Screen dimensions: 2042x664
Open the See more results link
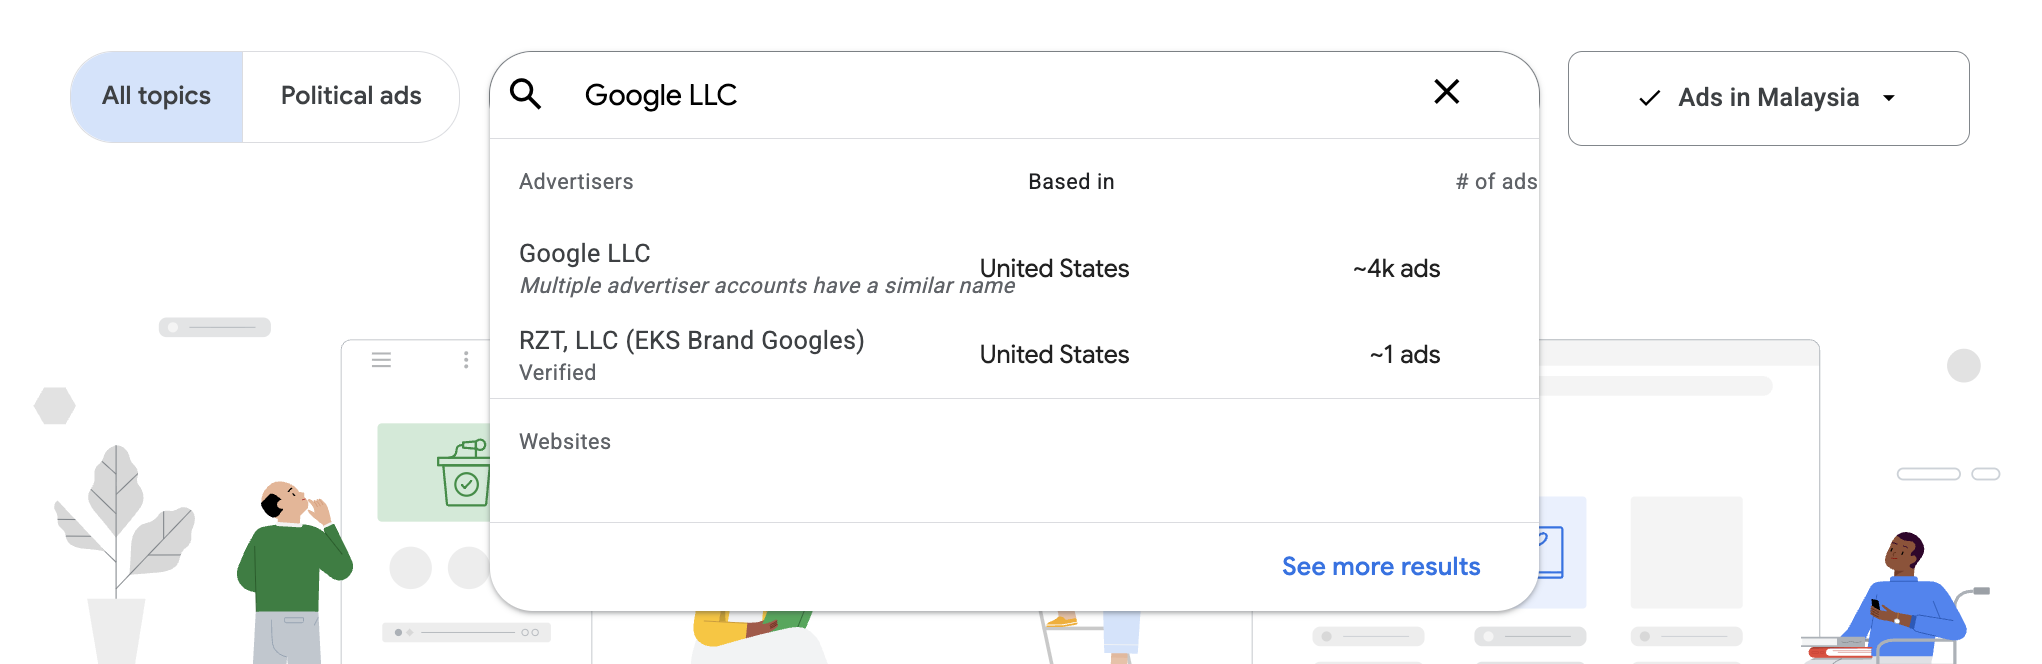[1380, 567]
